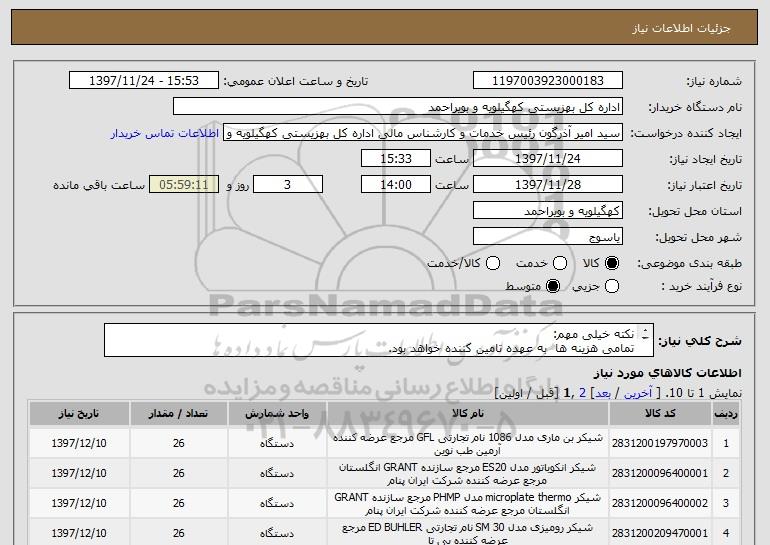770x545 pixels.
Task: Click تاریخ نیاز column header
Action: 79,414
